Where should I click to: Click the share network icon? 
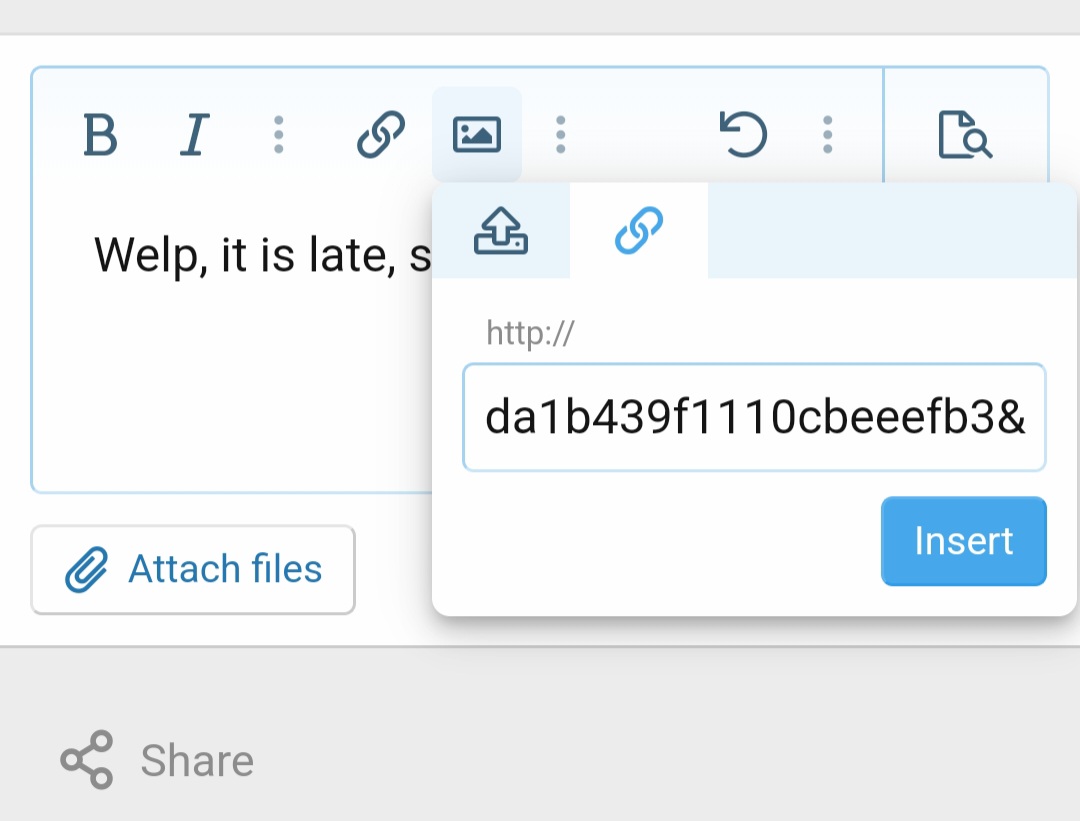(x=87, y=760)
